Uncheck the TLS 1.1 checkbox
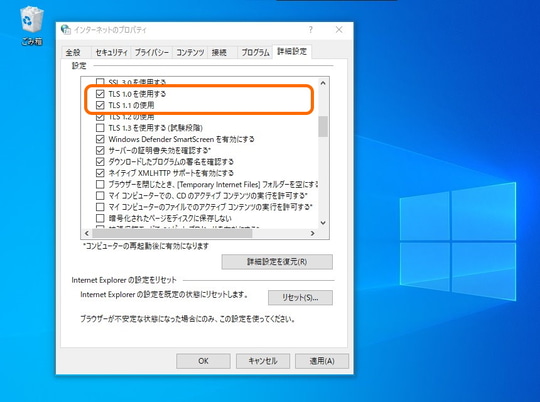 [100, 105]
